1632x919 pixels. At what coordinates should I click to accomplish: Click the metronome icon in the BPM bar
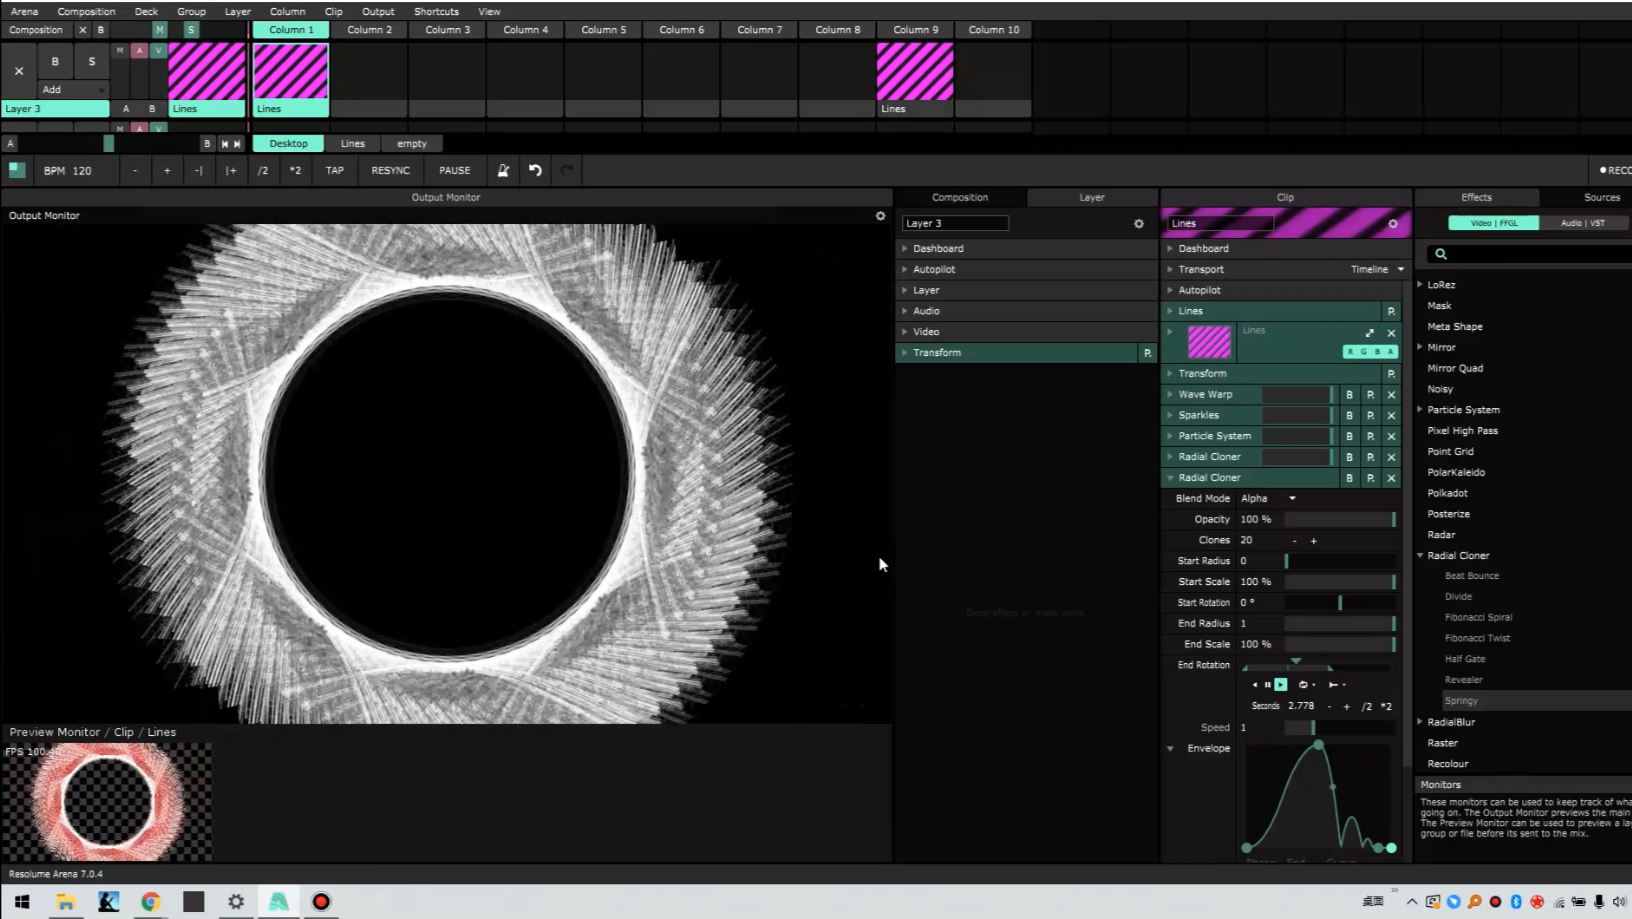[503, 171]
